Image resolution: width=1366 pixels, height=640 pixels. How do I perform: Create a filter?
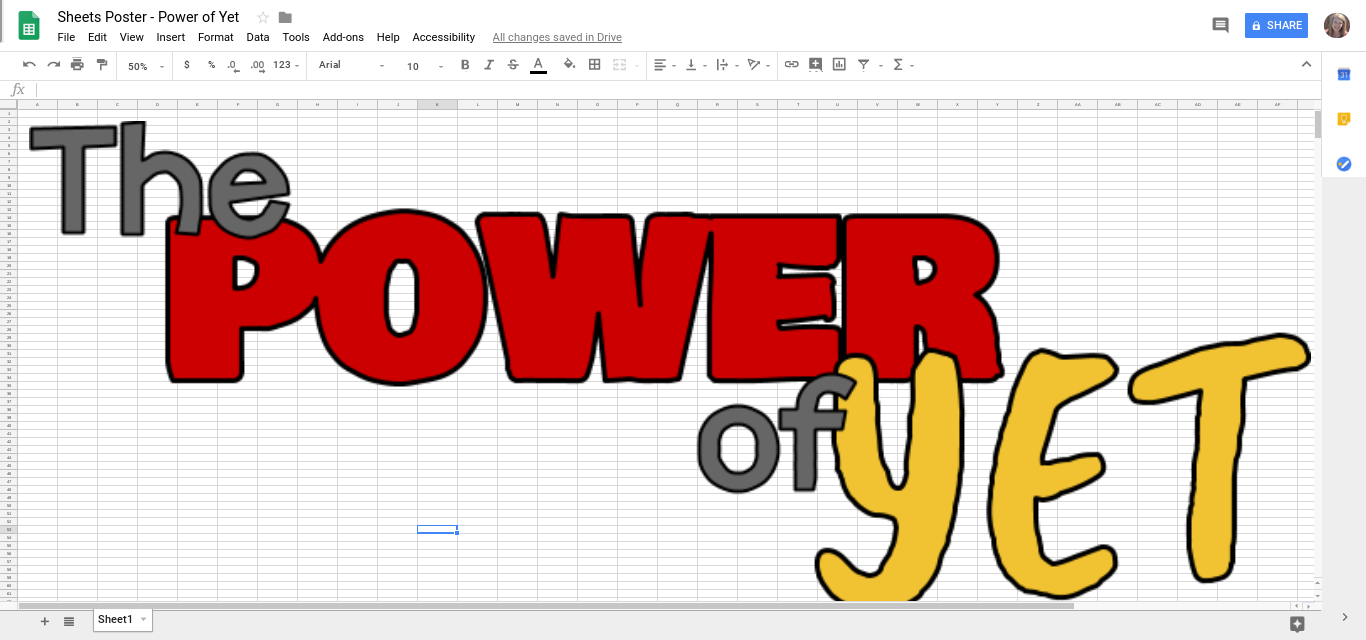(x=863, y=64)
